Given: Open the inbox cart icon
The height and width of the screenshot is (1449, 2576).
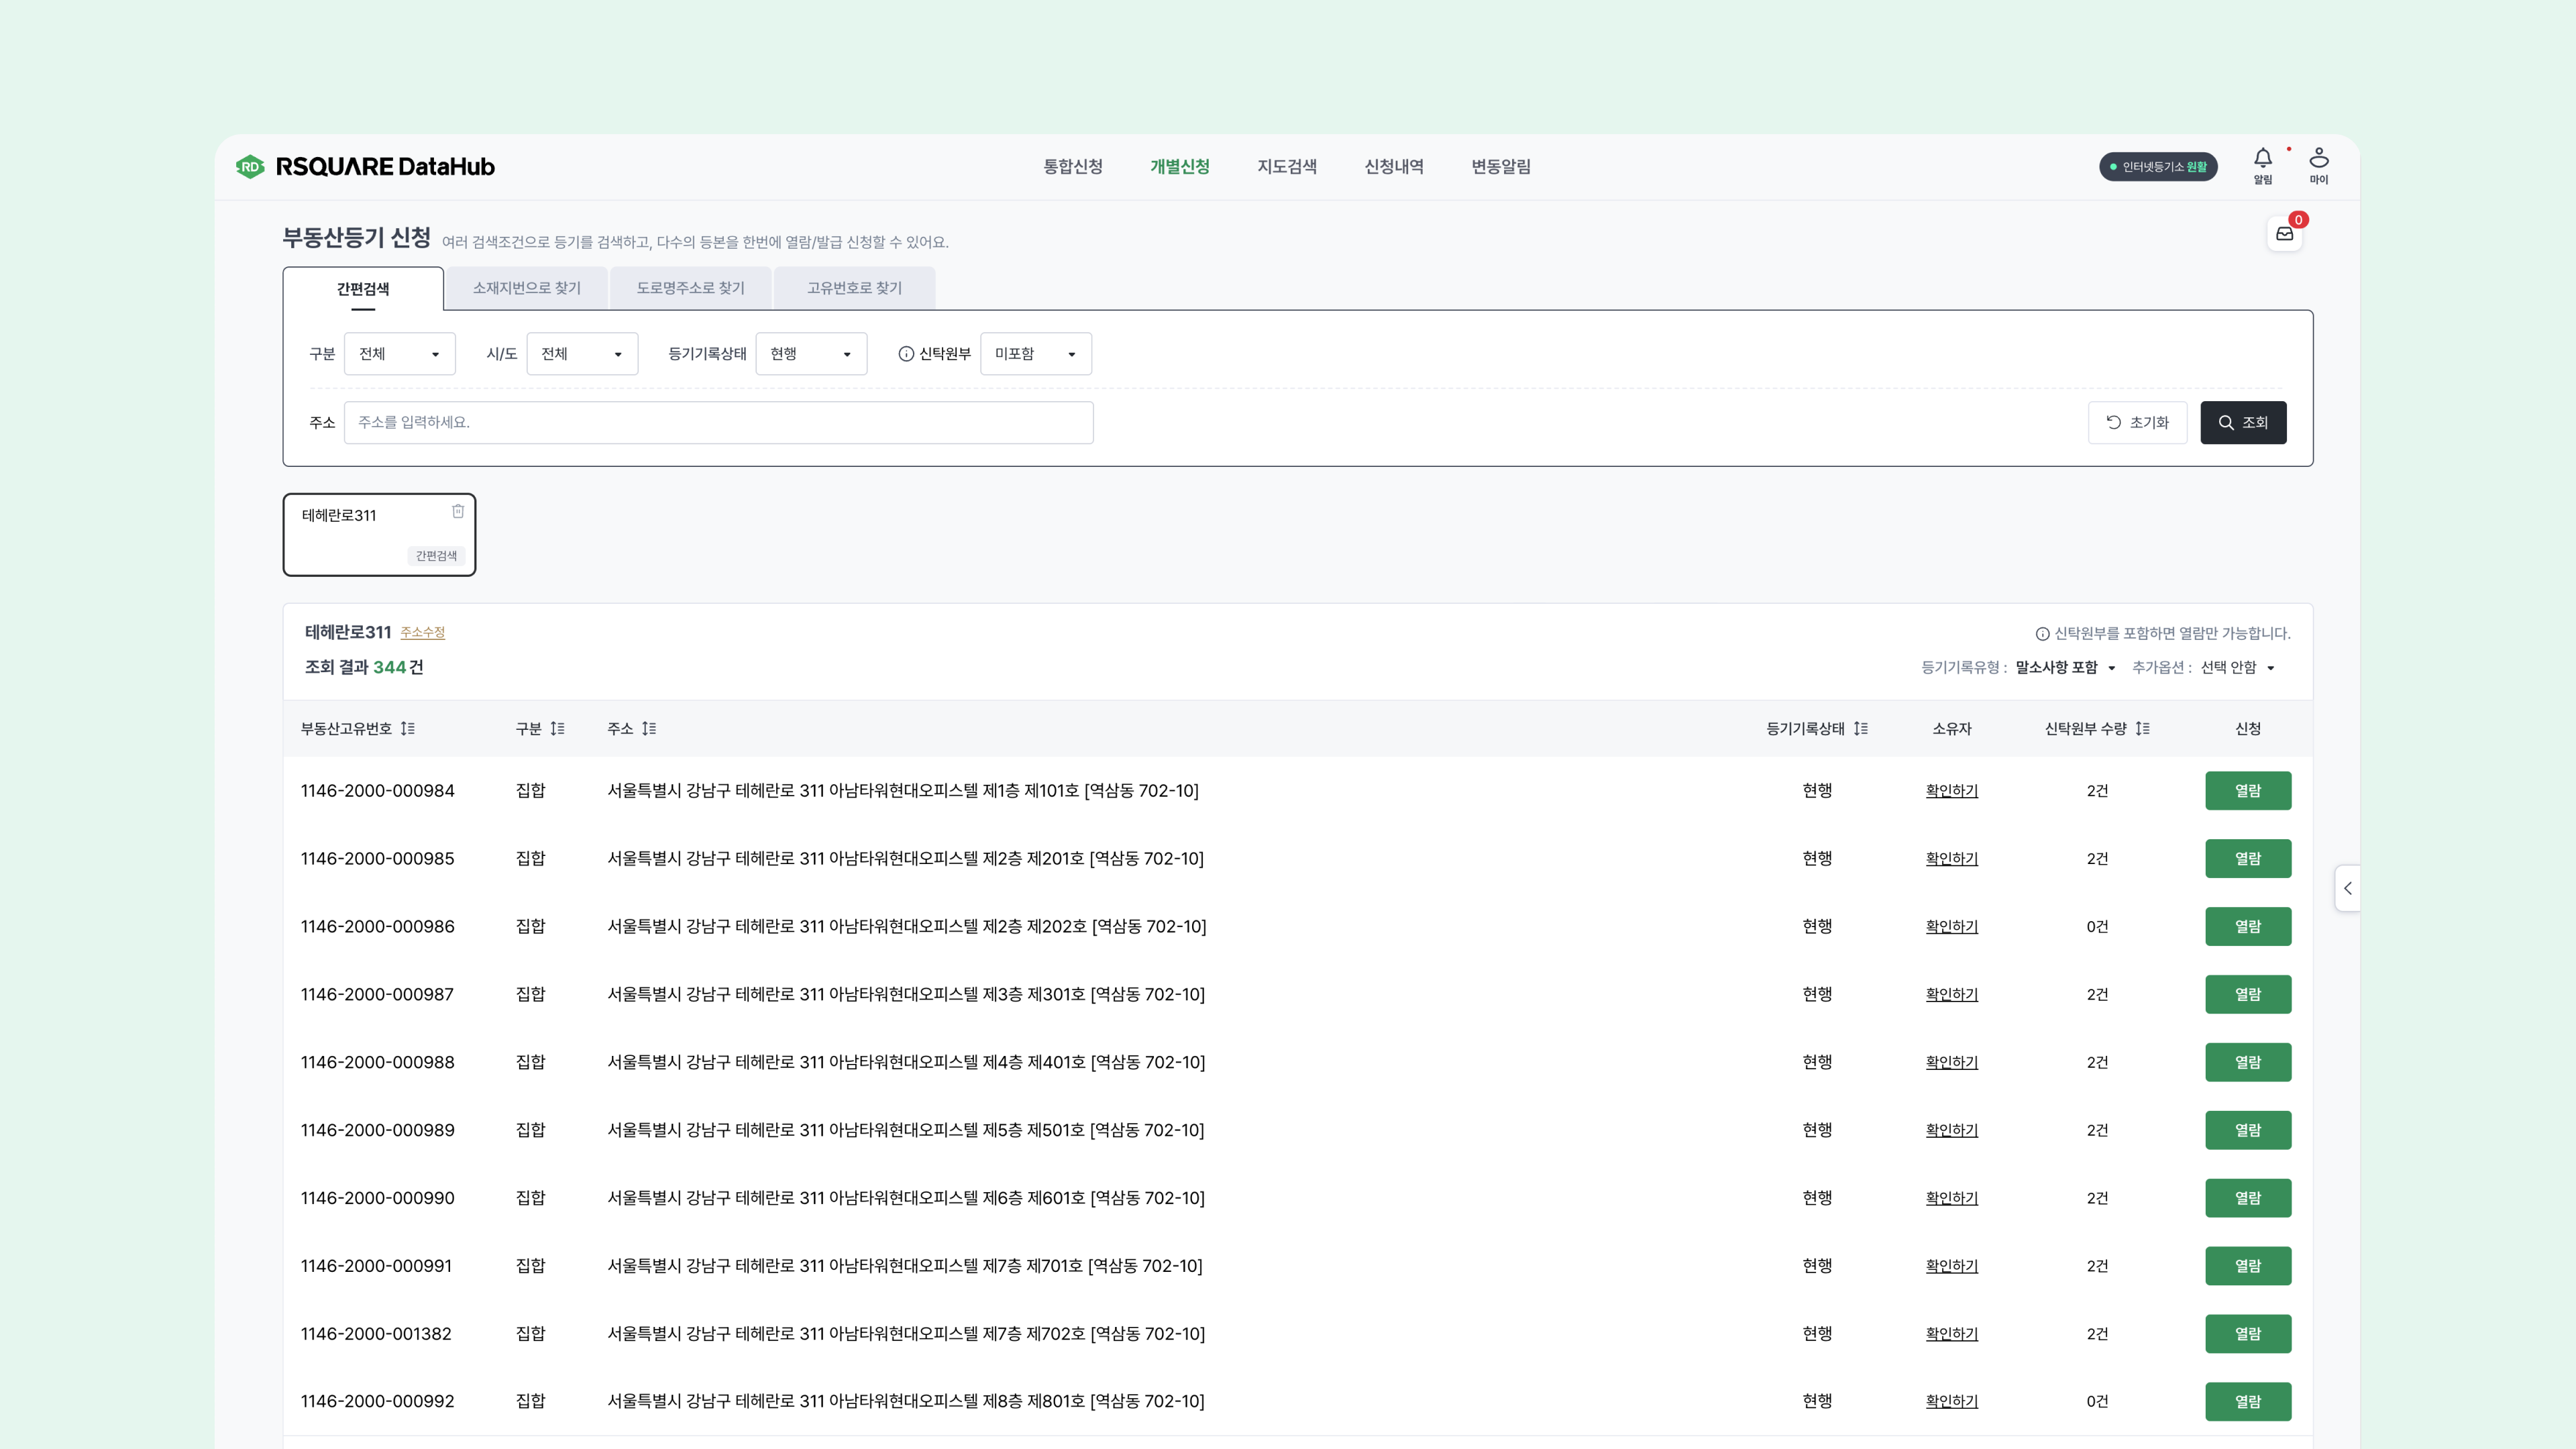Looking at the screenshot, I should coord(2285,234).
